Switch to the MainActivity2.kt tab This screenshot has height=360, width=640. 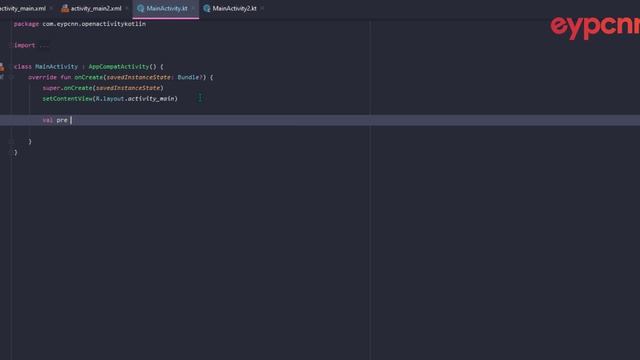pyautogui.click(x=234, y=8)
